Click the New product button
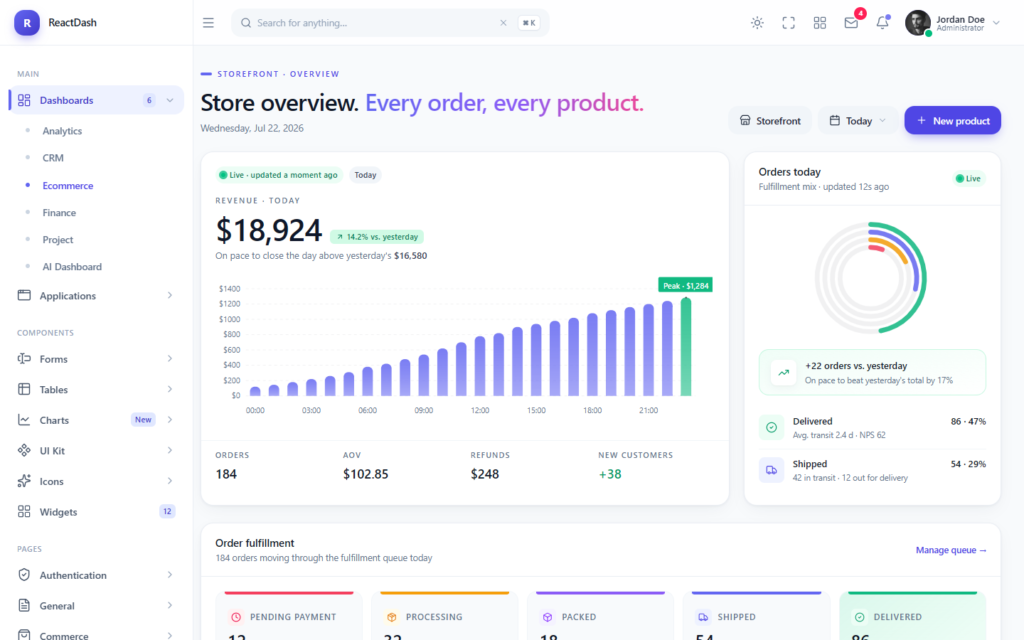The height and width of the screenshot is (640, 1024). coord(952,121)
